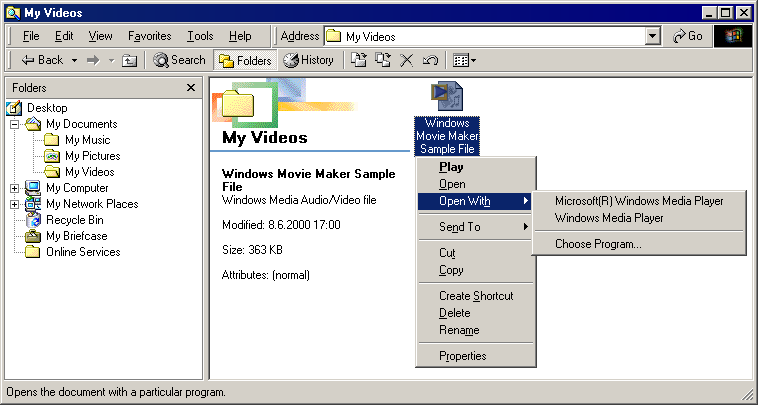
Task: Minimize the My Videos window
Action: (710, 13)
